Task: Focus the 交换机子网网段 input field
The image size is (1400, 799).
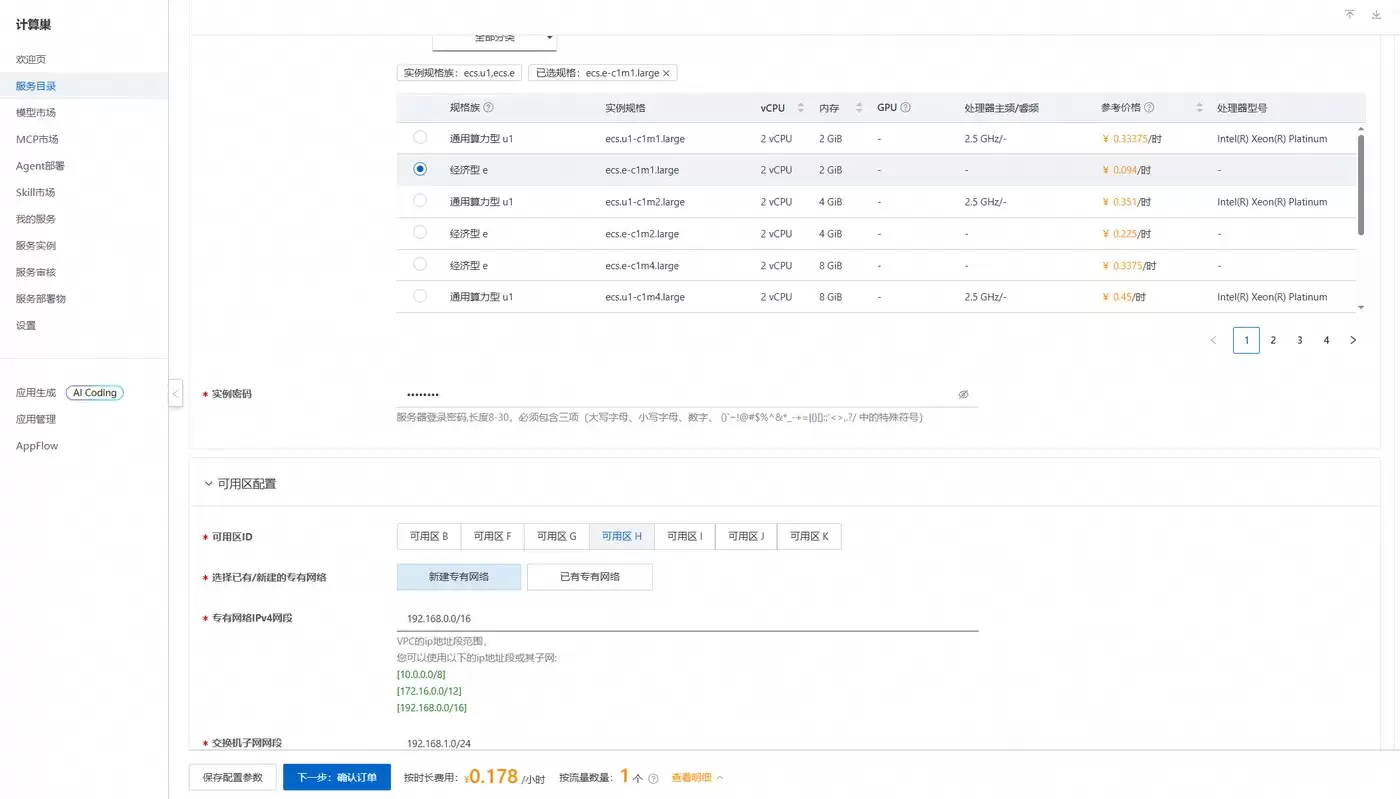Action: (x=687, y=743)
